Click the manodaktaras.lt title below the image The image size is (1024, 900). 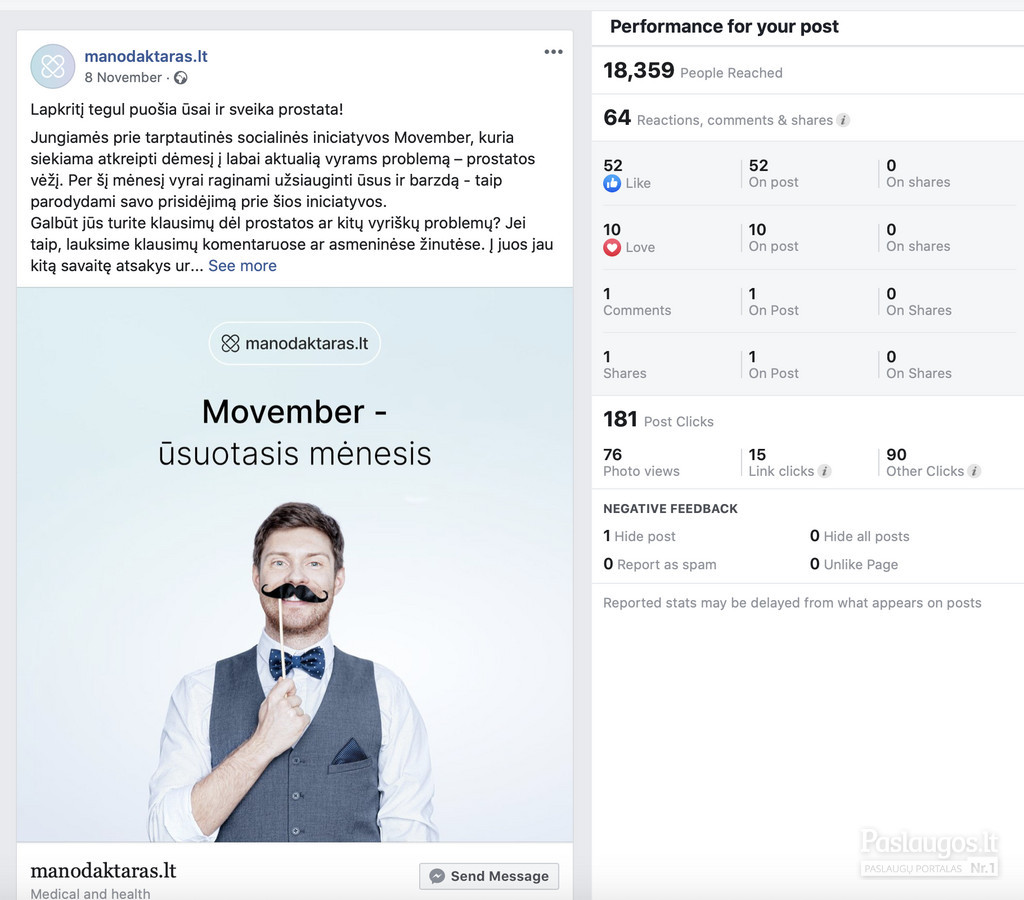point(103,871)
